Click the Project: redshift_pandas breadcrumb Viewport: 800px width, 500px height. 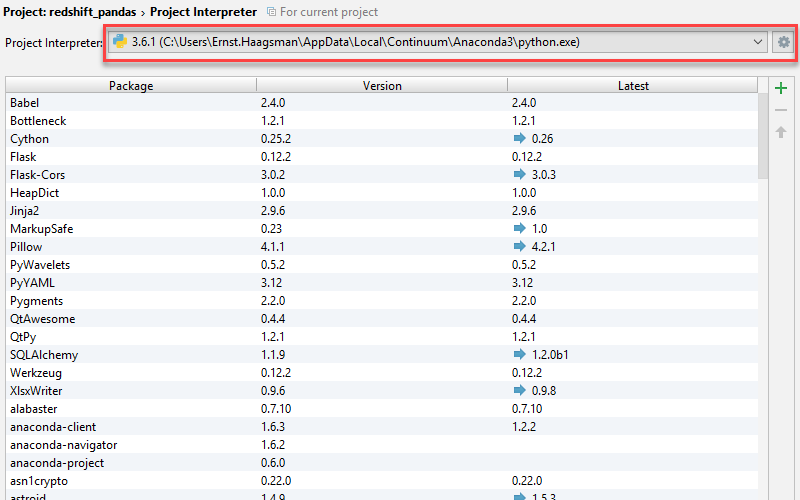click(x=69, y=12)
